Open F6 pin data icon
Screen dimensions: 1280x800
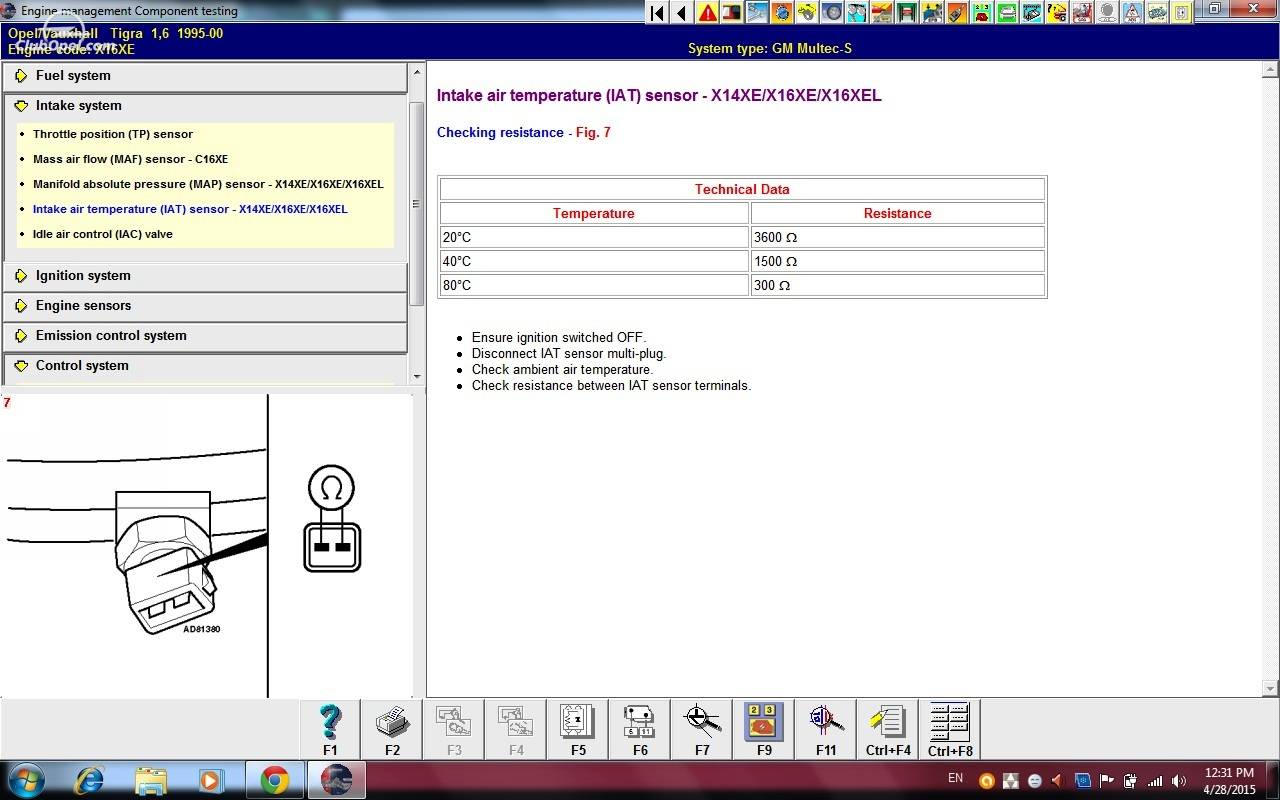pyautogui.click(x=640, y=729)
